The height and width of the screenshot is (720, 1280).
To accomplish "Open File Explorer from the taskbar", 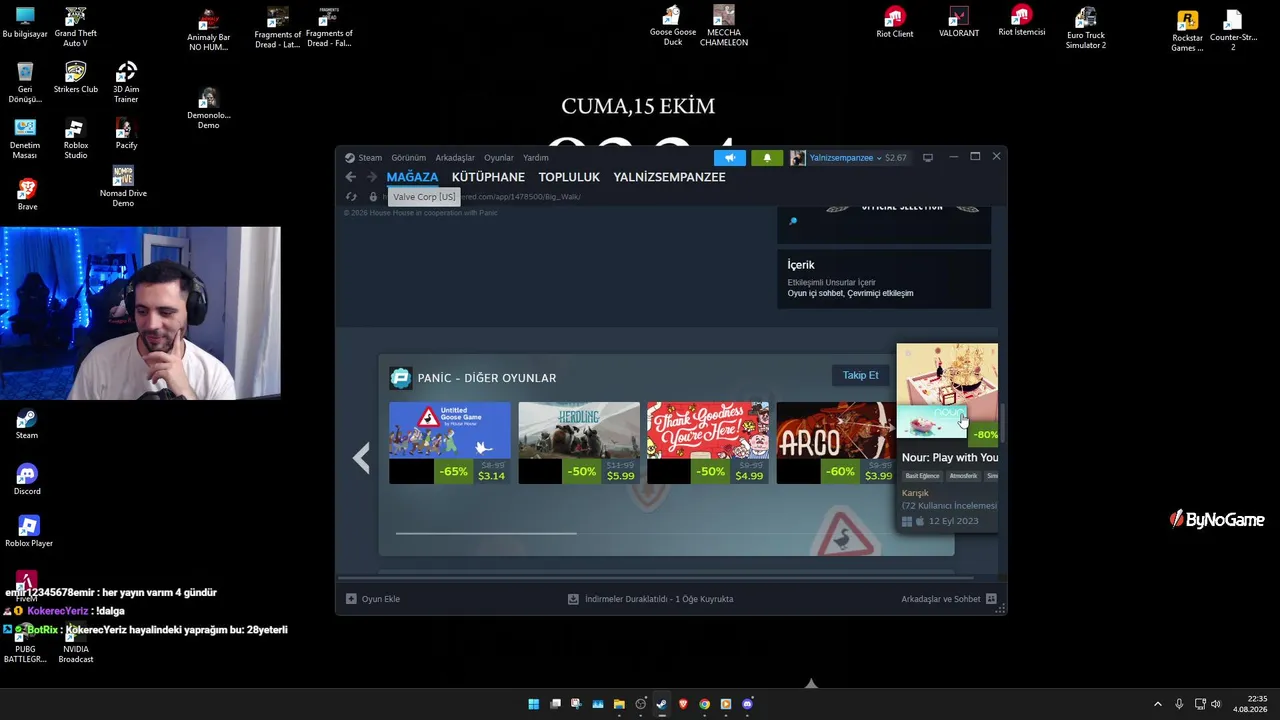I will (x=619, y=704).
